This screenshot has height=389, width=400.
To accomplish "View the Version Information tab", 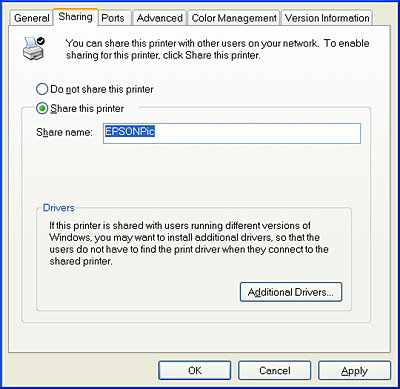I will (327, 18).
